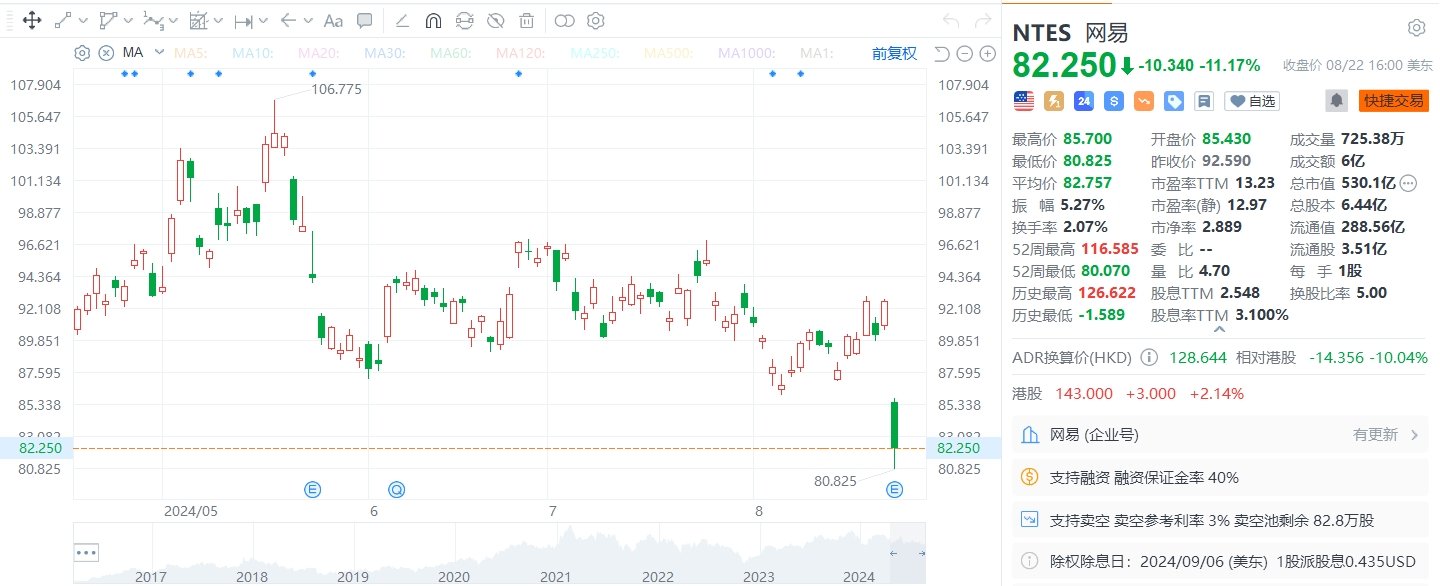Expand 总市值 more options ellipsis
Screen dimensions: 1440x586
[1408, 183]
